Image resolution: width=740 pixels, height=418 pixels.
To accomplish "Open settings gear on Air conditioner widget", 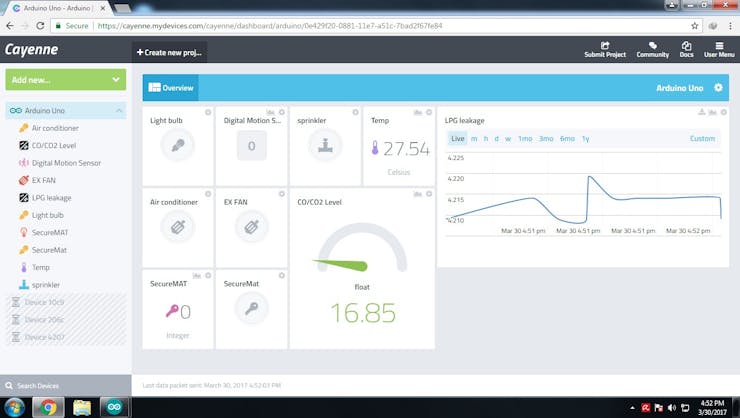I will (x=208, y=194).
